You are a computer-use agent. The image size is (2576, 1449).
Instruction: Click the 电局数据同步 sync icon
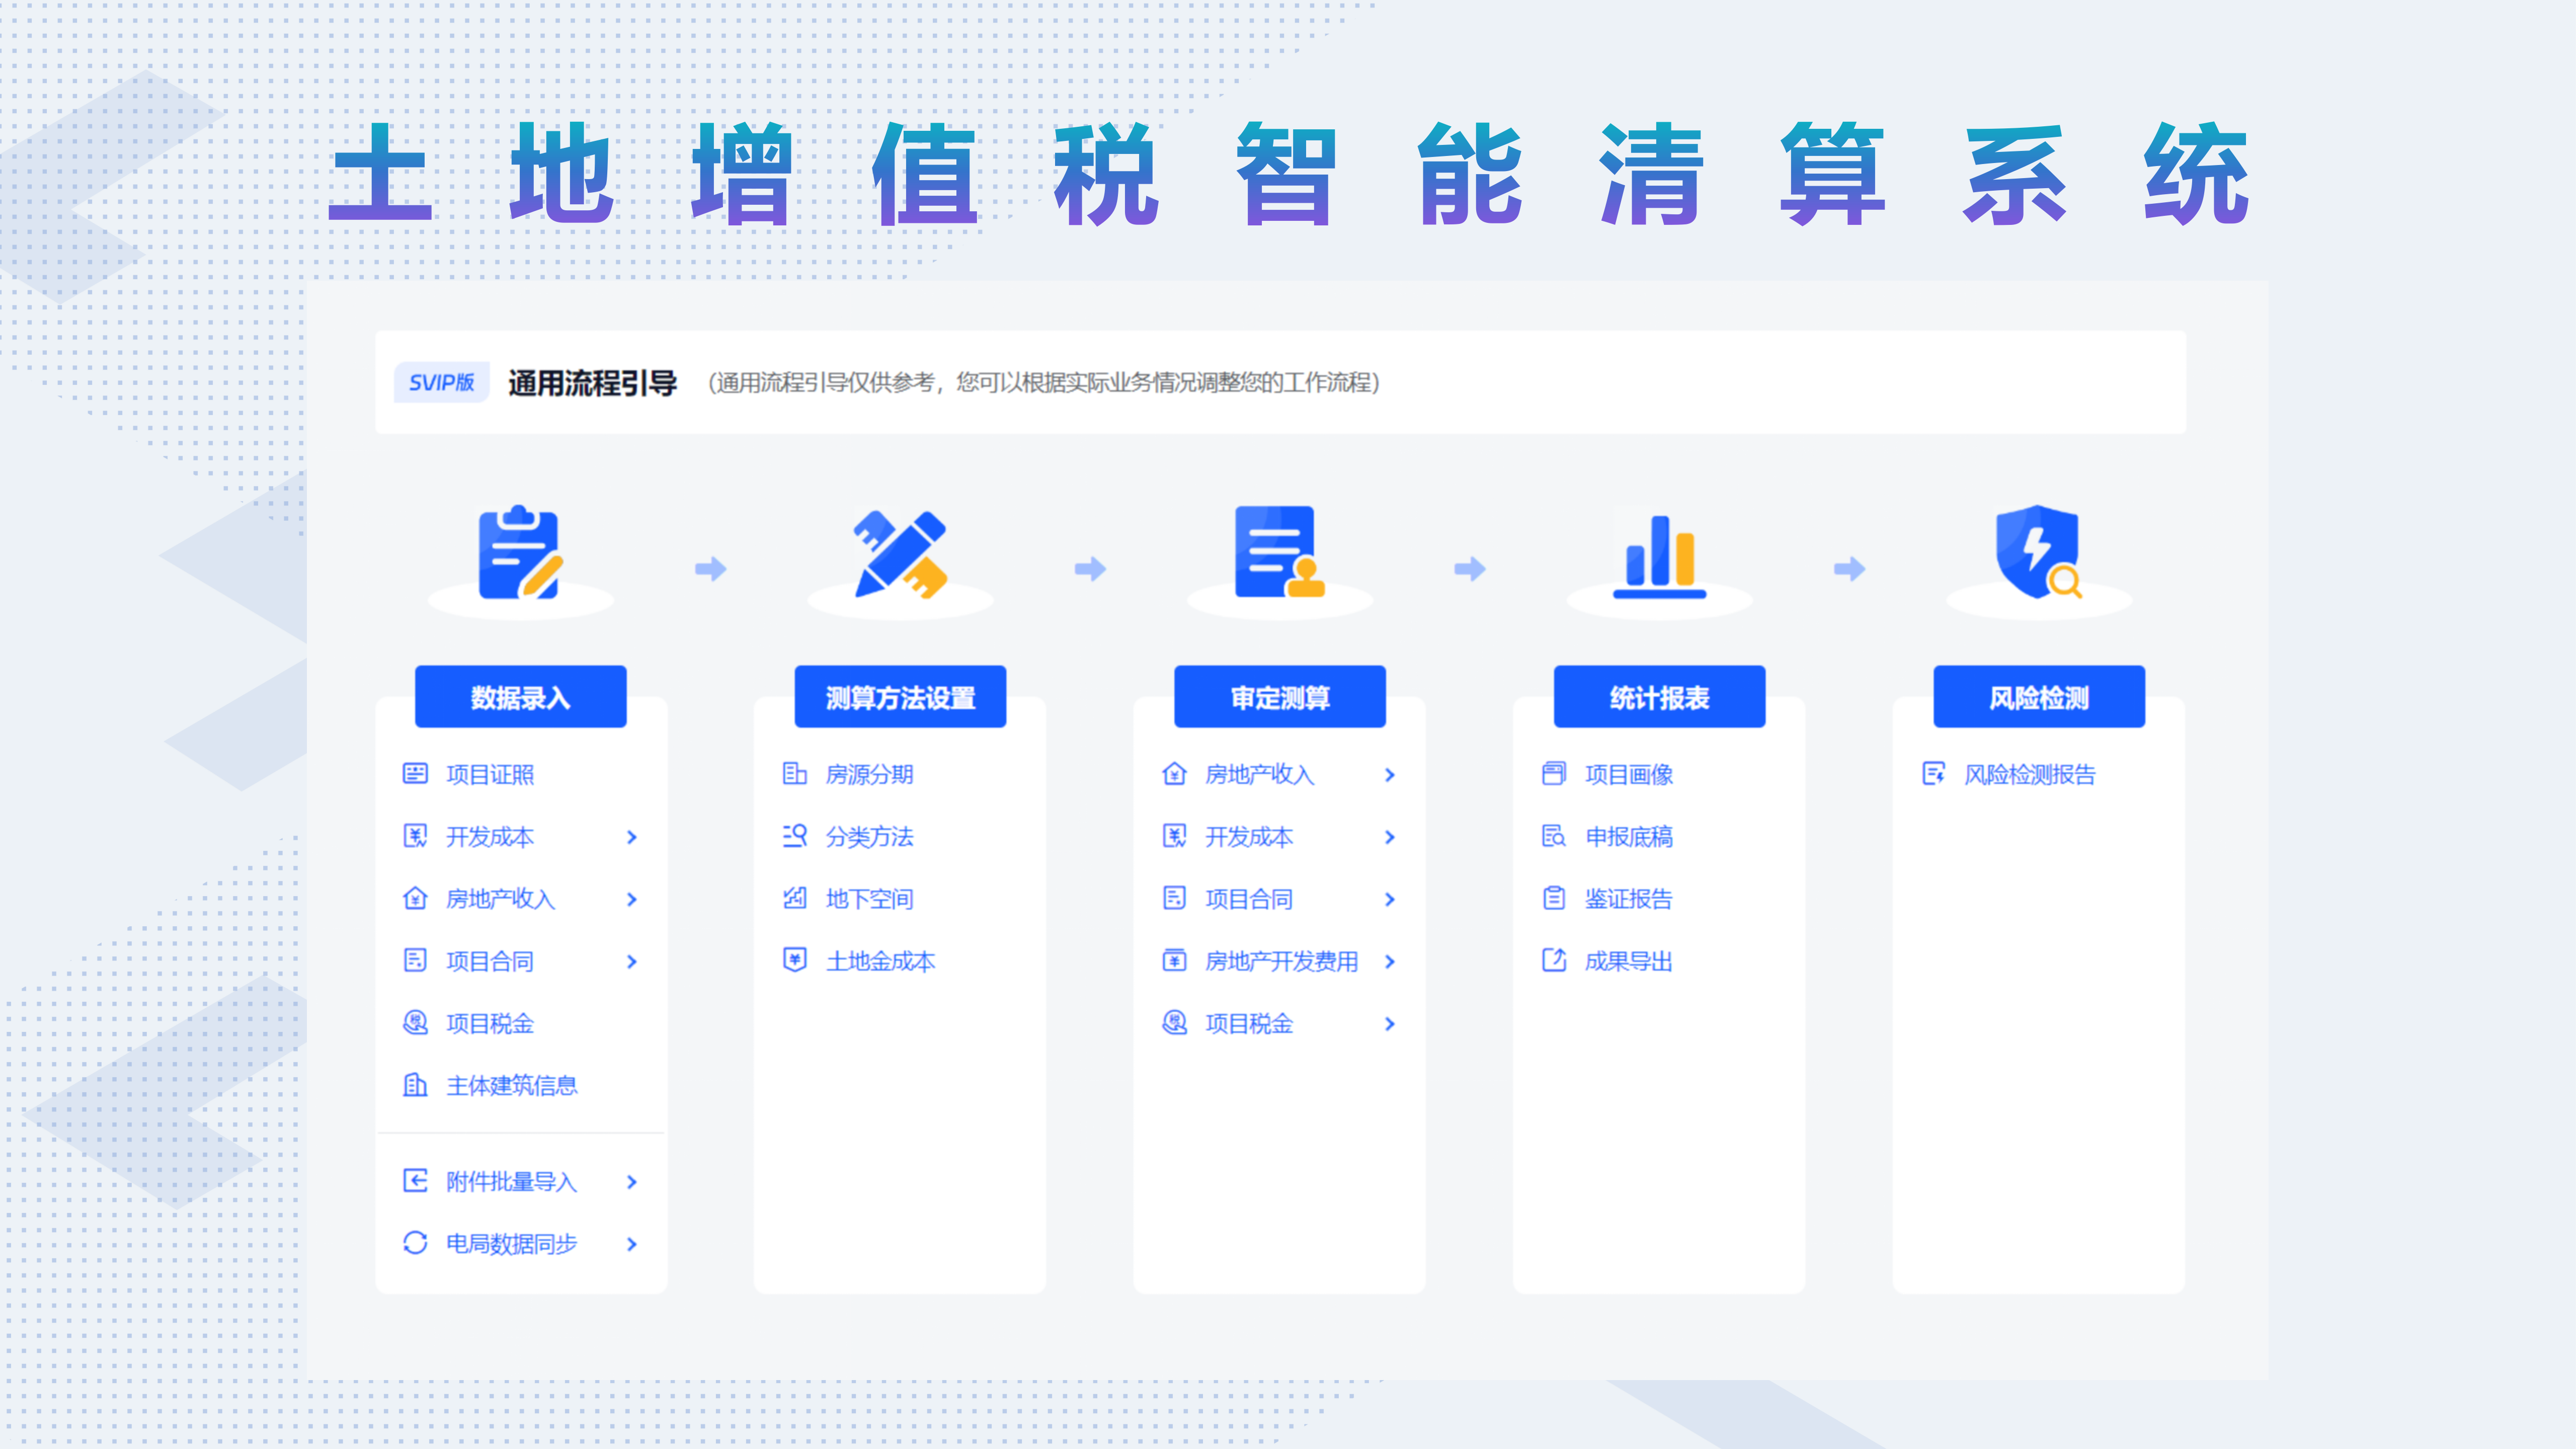tap(415, 1243)
